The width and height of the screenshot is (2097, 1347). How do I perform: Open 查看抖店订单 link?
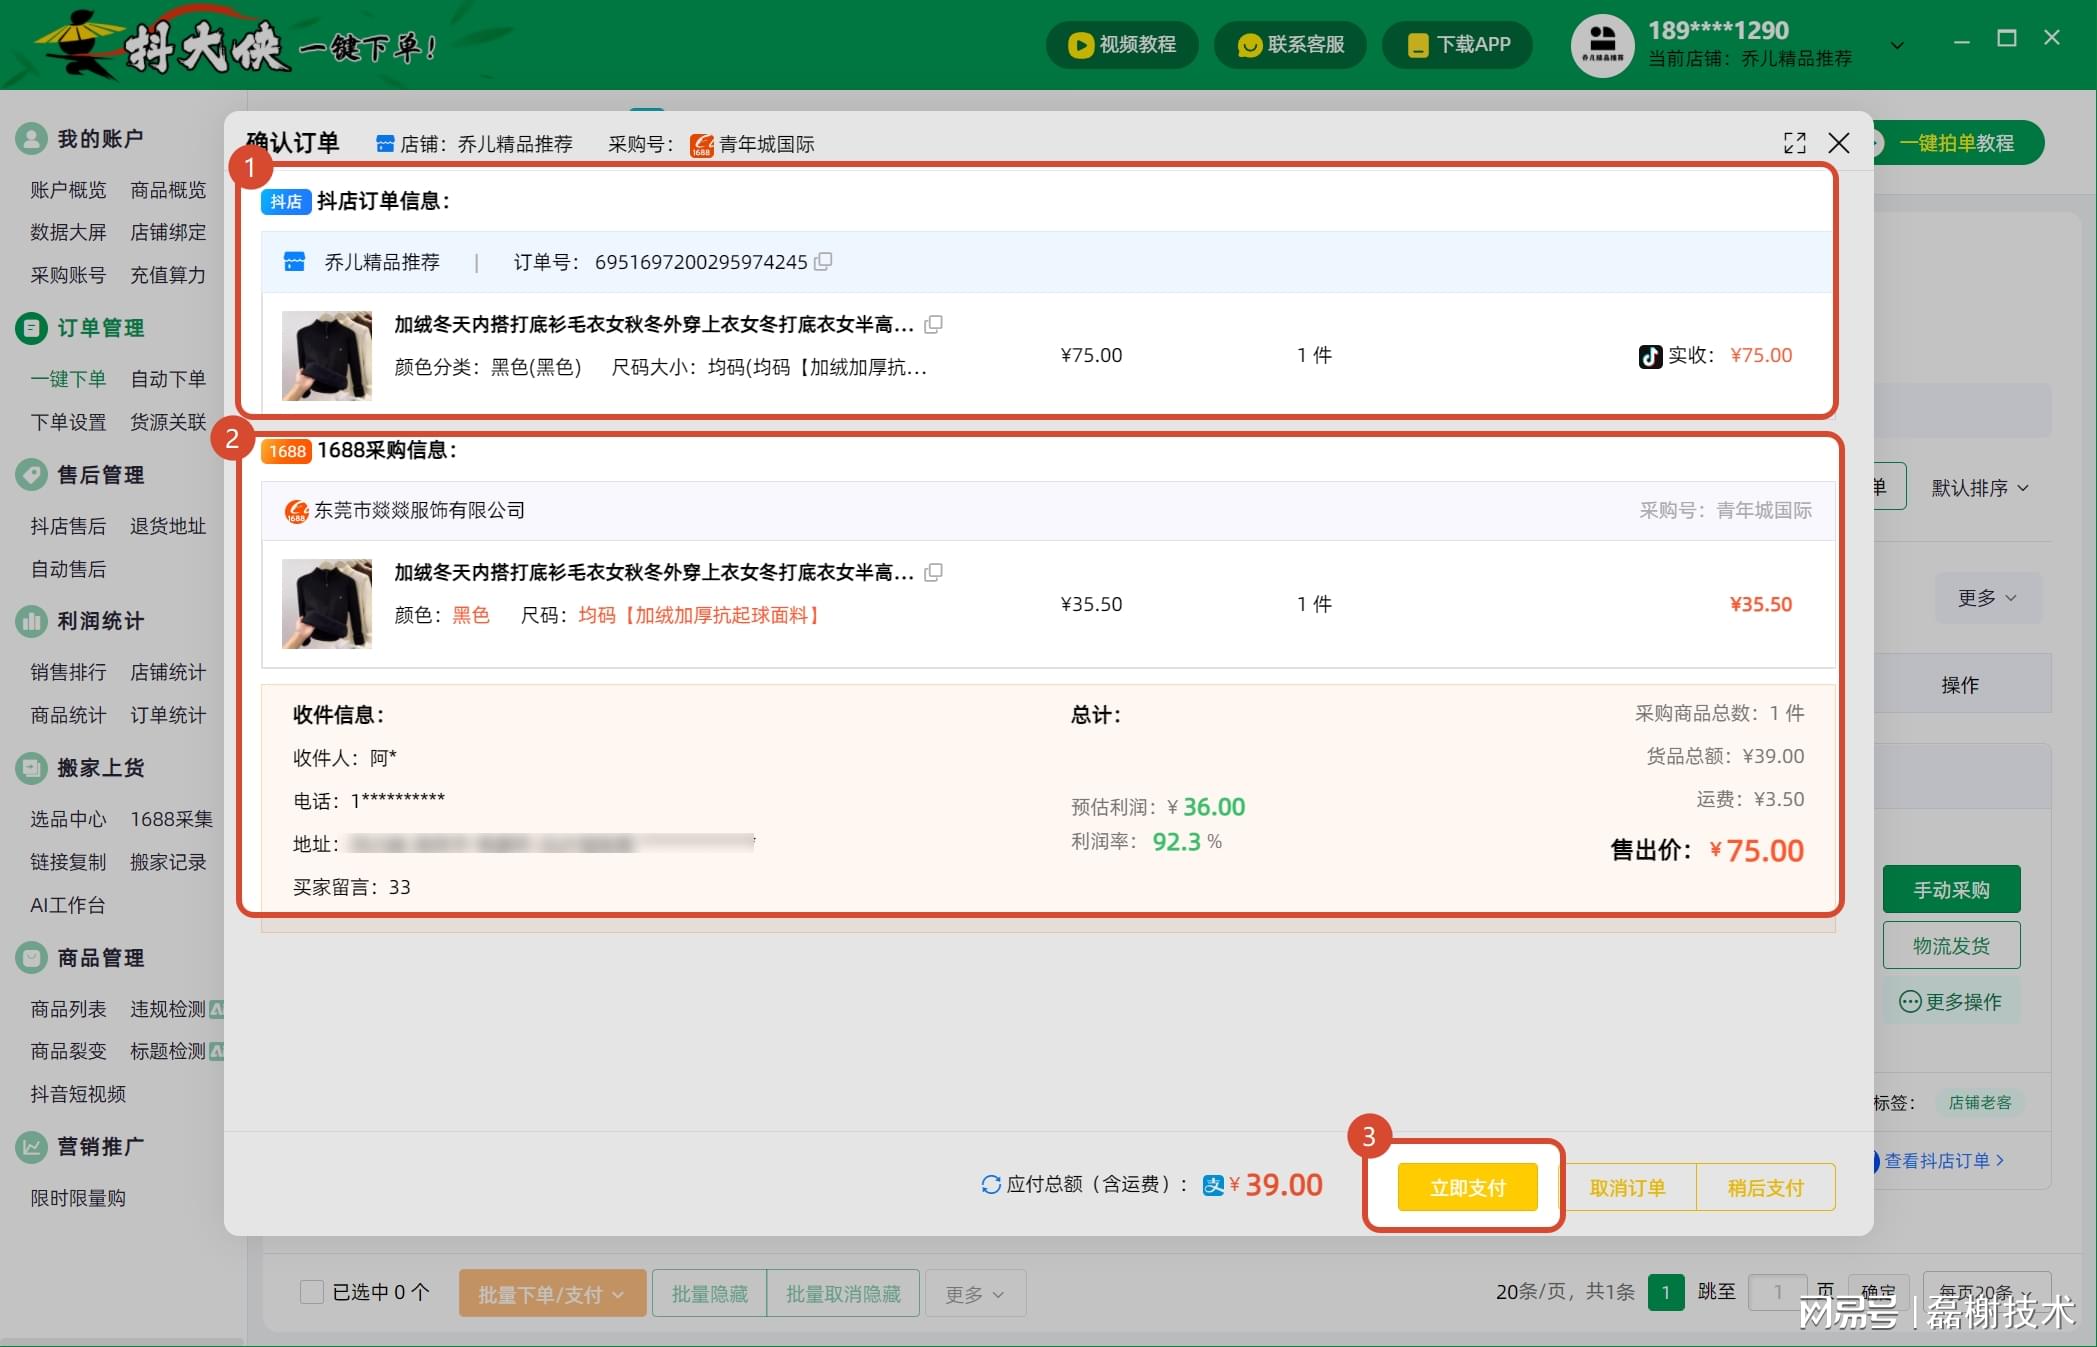pyautogui.click(x=1943, y=1160)
